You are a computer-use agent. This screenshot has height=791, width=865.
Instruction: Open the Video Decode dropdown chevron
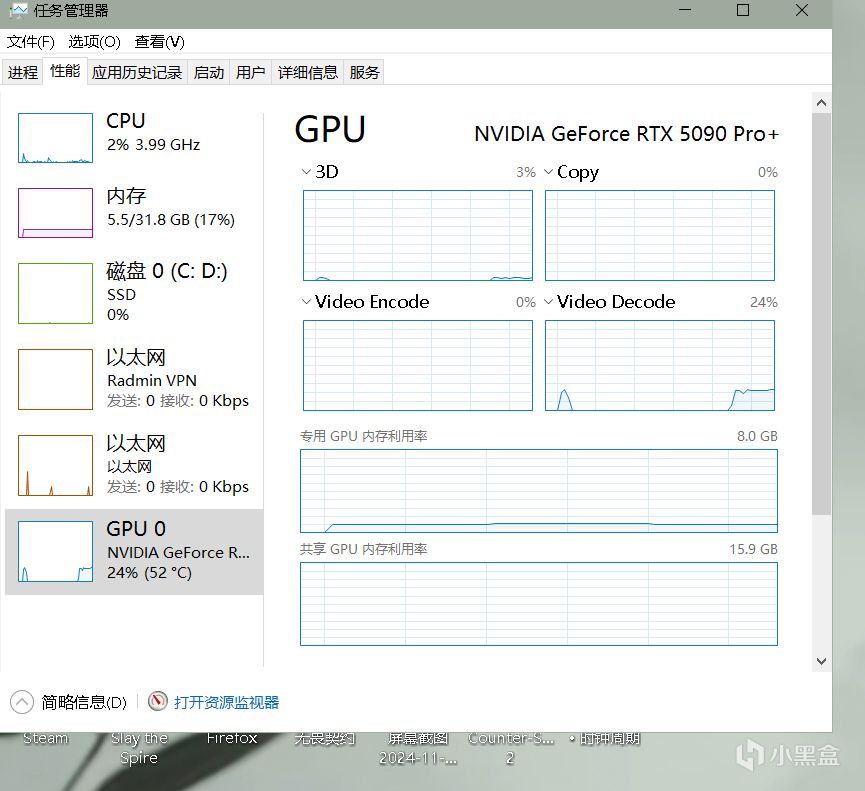point(548,302)
